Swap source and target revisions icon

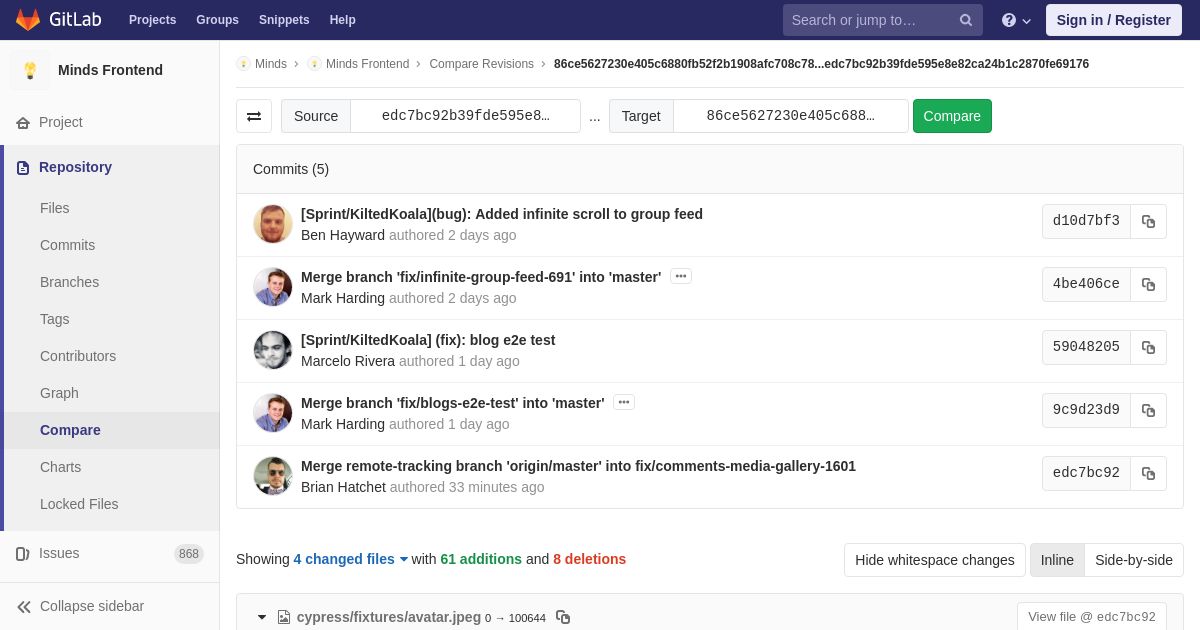(254, 116)
